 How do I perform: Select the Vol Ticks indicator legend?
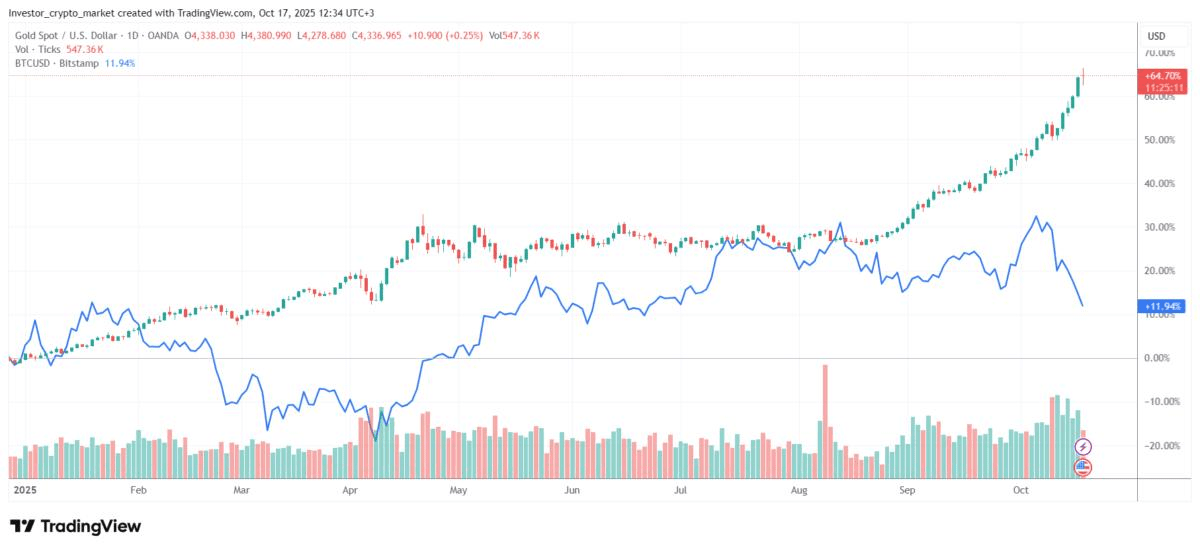click(32, 49)
